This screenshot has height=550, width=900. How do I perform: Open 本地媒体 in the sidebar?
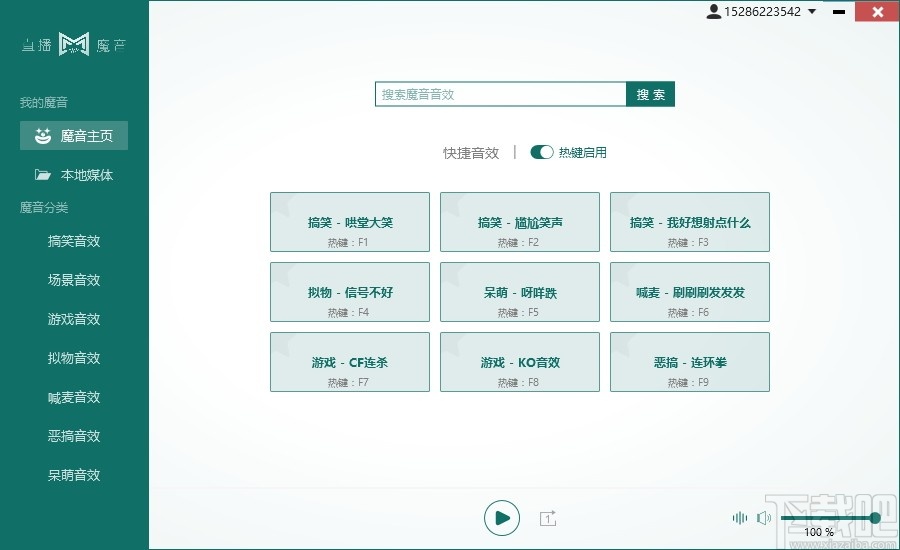[x=74, y=175]
